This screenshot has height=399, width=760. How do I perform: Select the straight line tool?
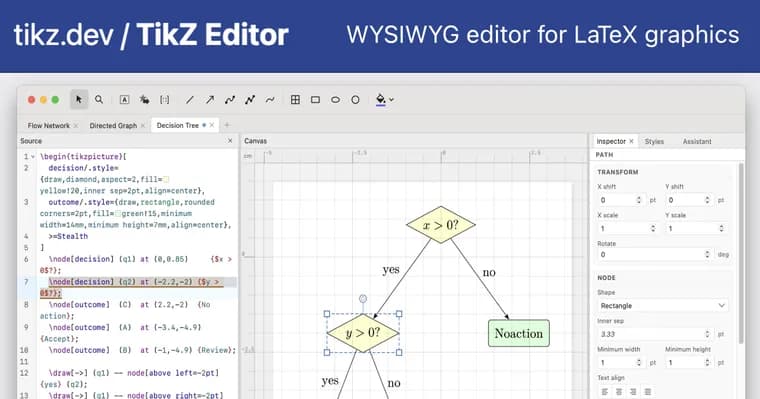coord(190,99)
